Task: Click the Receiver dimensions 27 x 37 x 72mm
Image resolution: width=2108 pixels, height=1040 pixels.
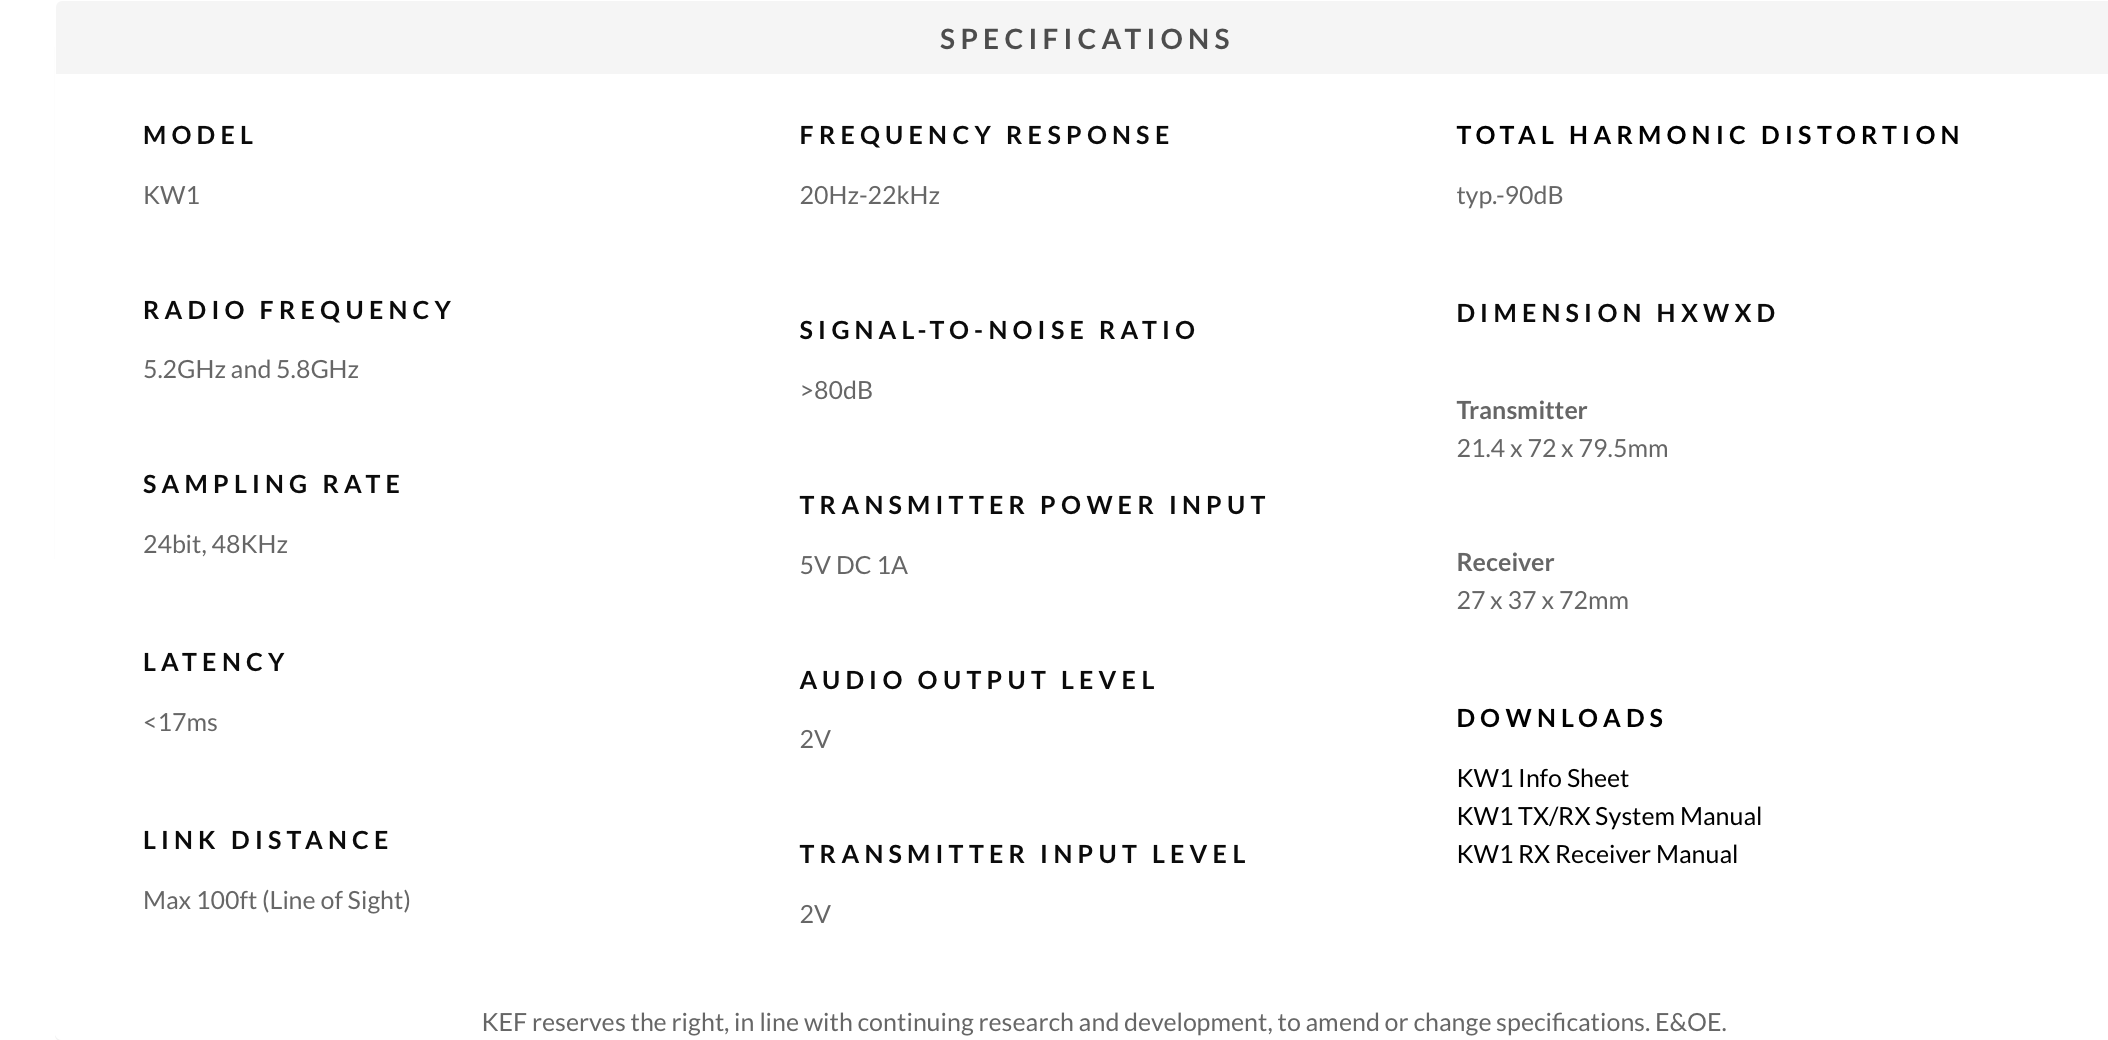Action: click(x=1541, y=600)
